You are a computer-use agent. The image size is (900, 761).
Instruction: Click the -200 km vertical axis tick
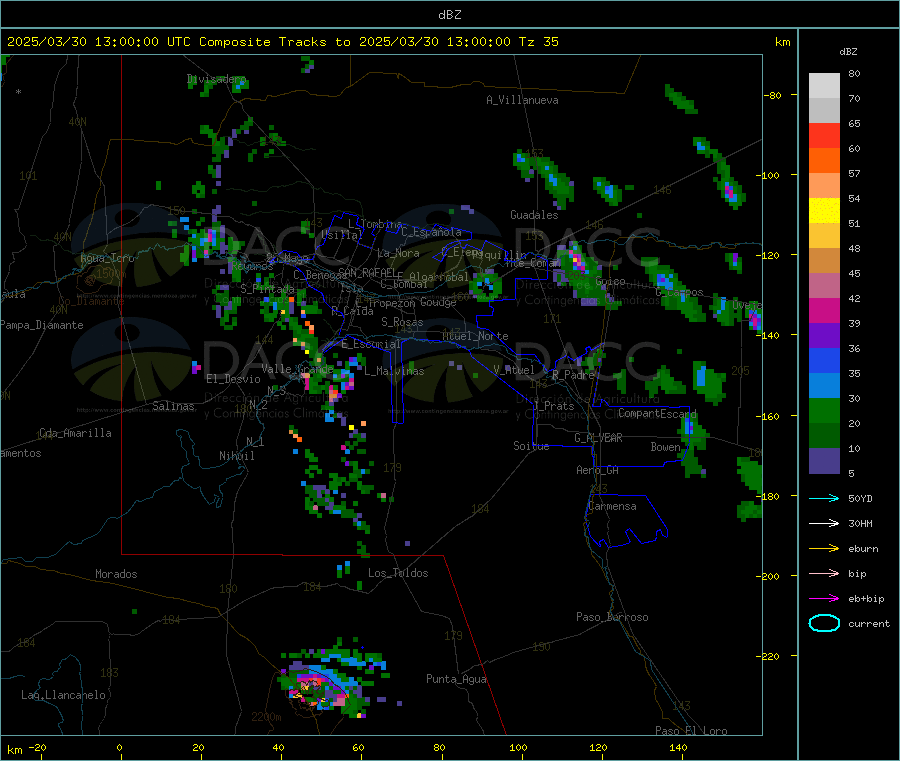(x=767, y=576)
